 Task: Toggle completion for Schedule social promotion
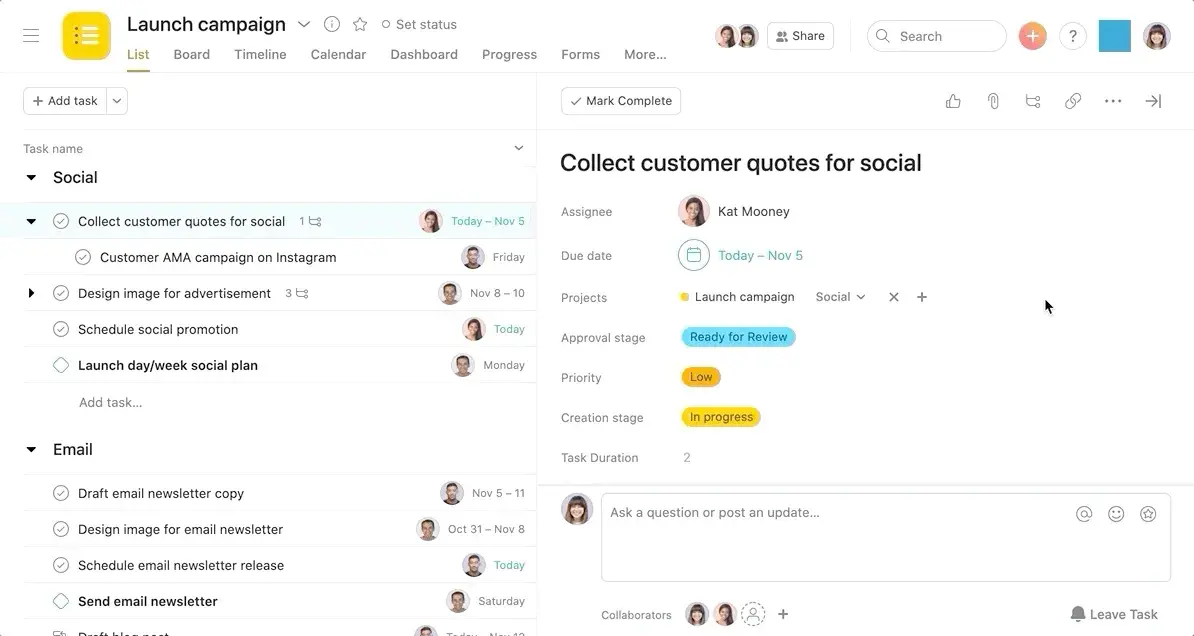tap(61, 329)
